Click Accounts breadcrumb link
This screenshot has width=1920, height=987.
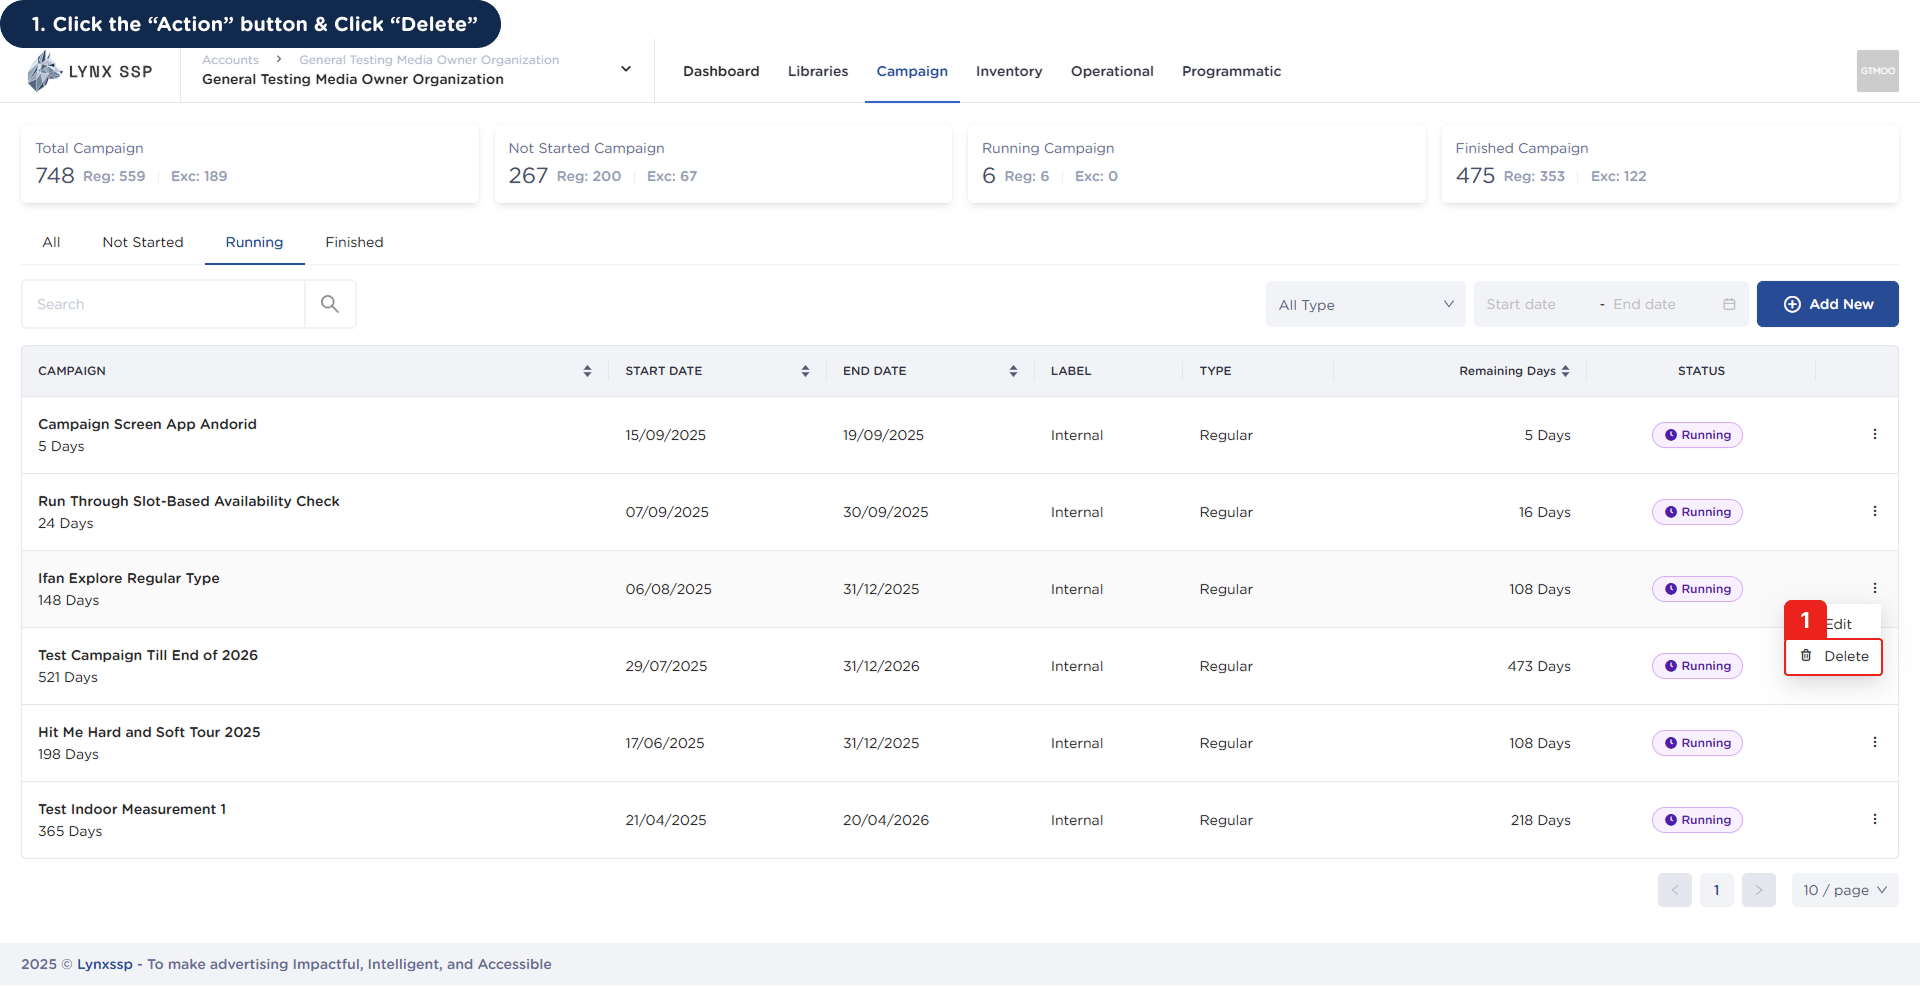pyautogui.click(x=230, y=60)
